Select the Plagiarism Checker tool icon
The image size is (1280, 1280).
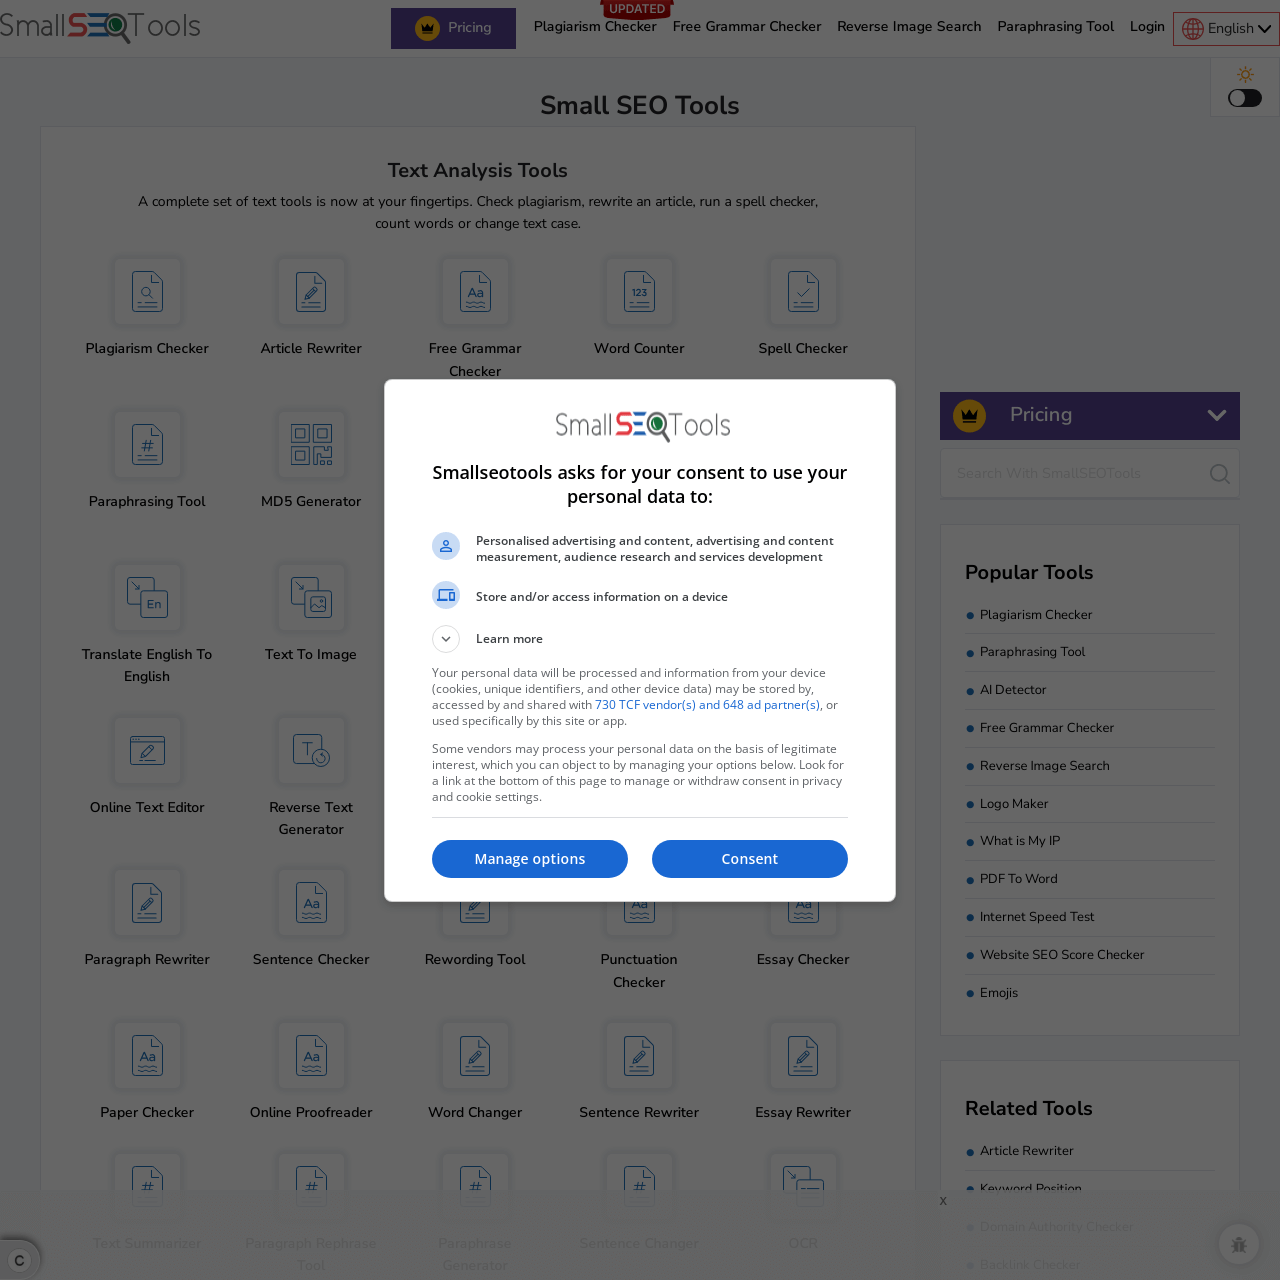146,292
